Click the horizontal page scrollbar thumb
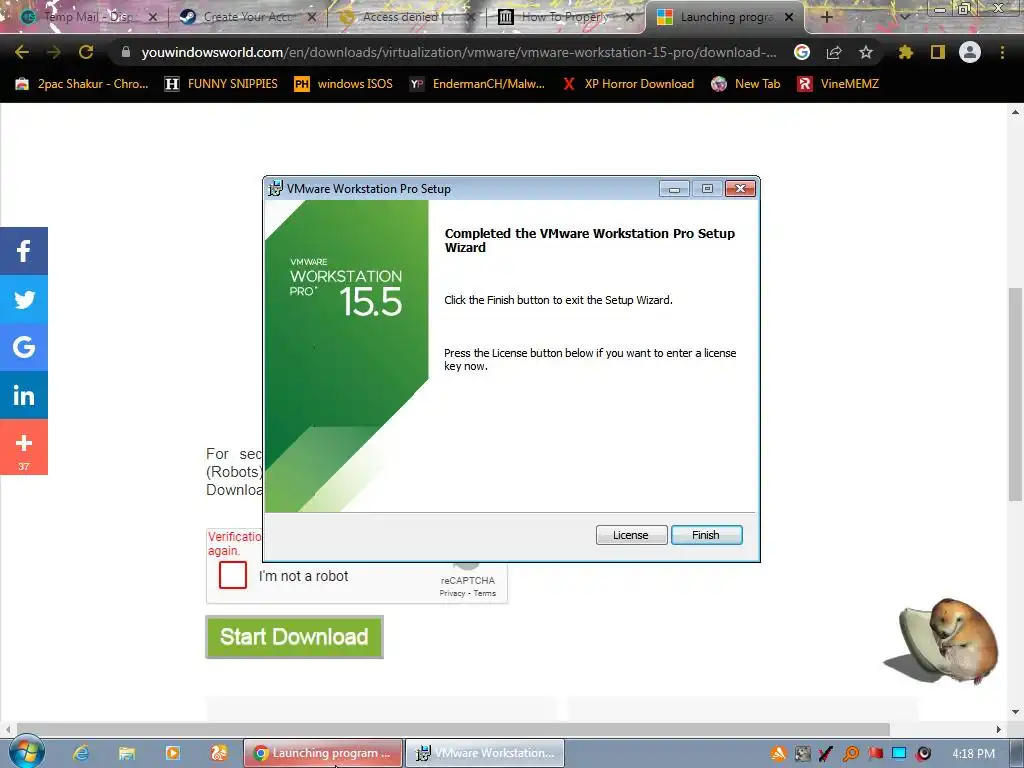This screenshot has height=768, width=1024. (453, 729)
